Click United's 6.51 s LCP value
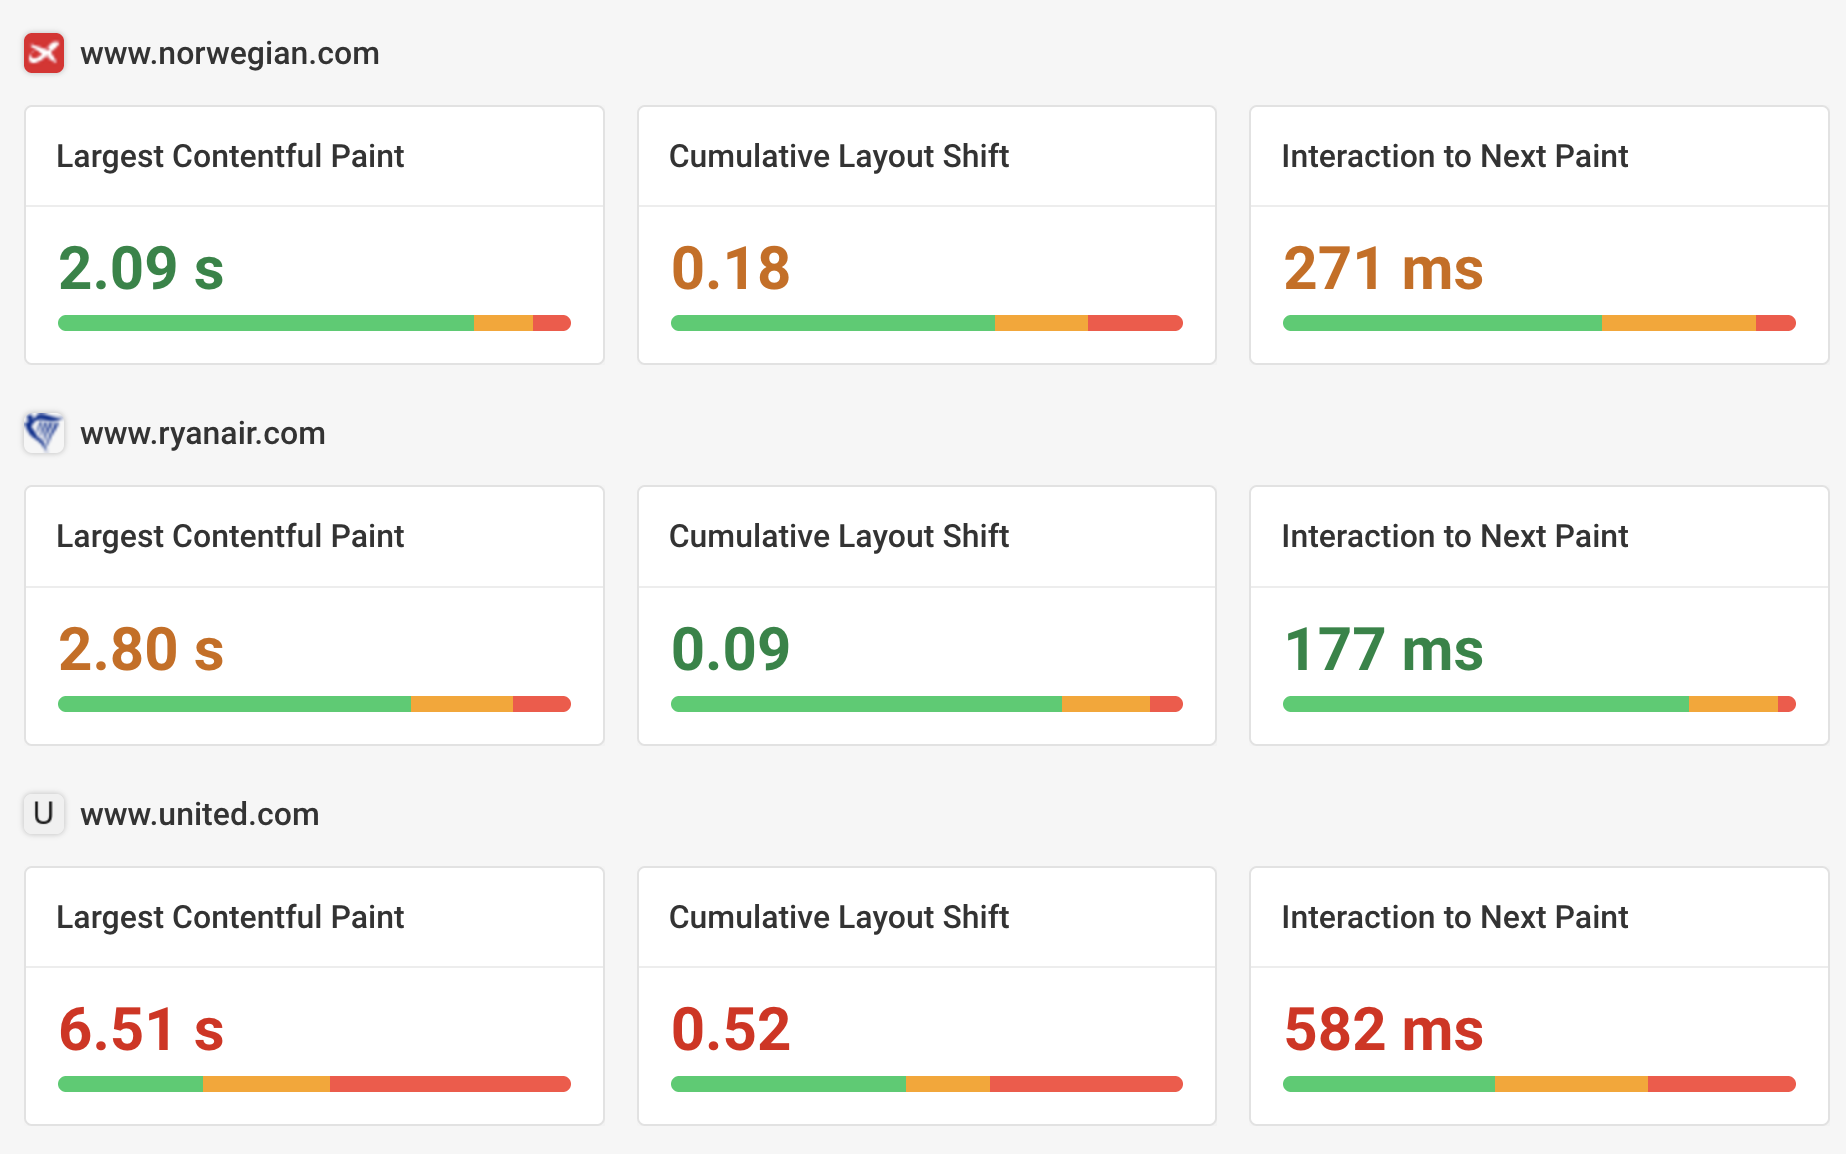Screen dimensions: 1846x1154 pyautogui.click(x=141, y=1029)
